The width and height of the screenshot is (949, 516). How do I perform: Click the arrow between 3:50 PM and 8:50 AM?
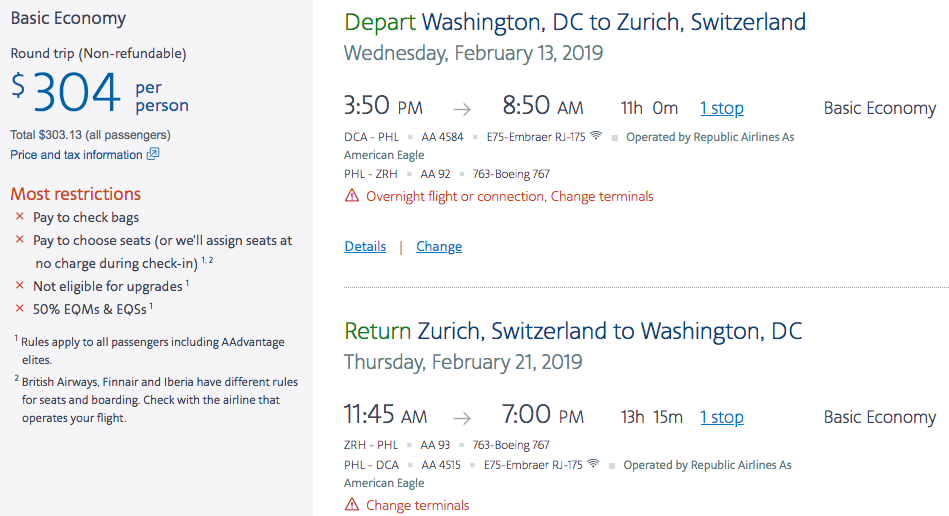pos(461,109)
